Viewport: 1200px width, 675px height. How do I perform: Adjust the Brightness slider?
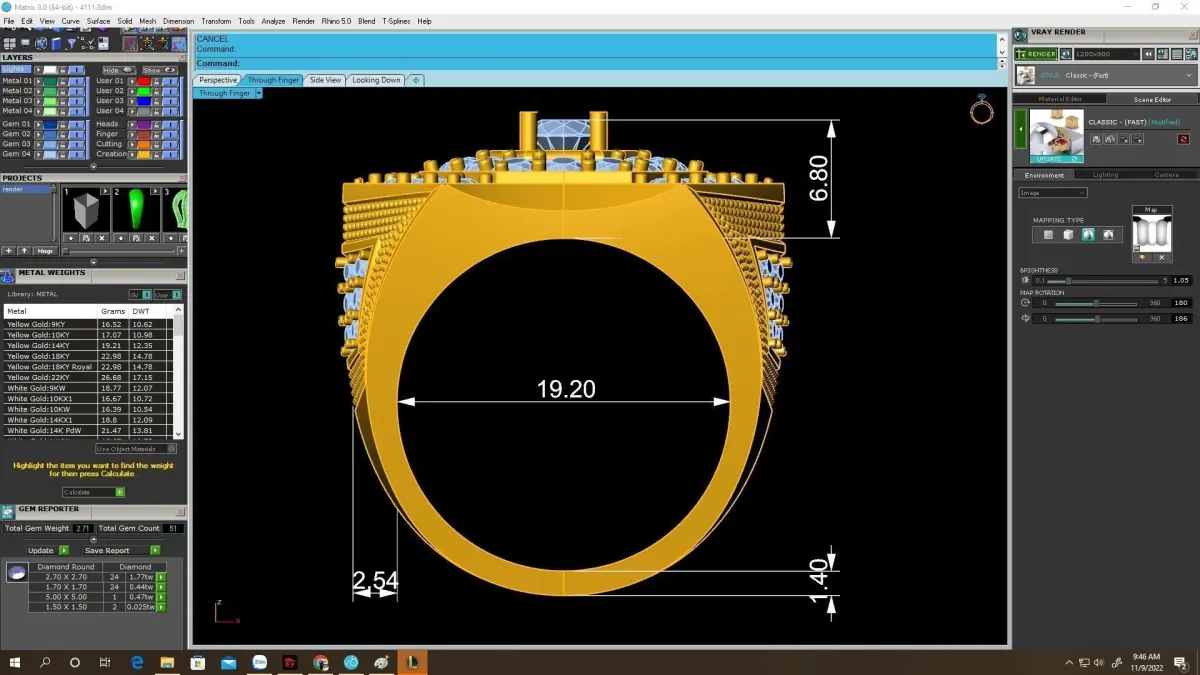[x=1103, y=281]
